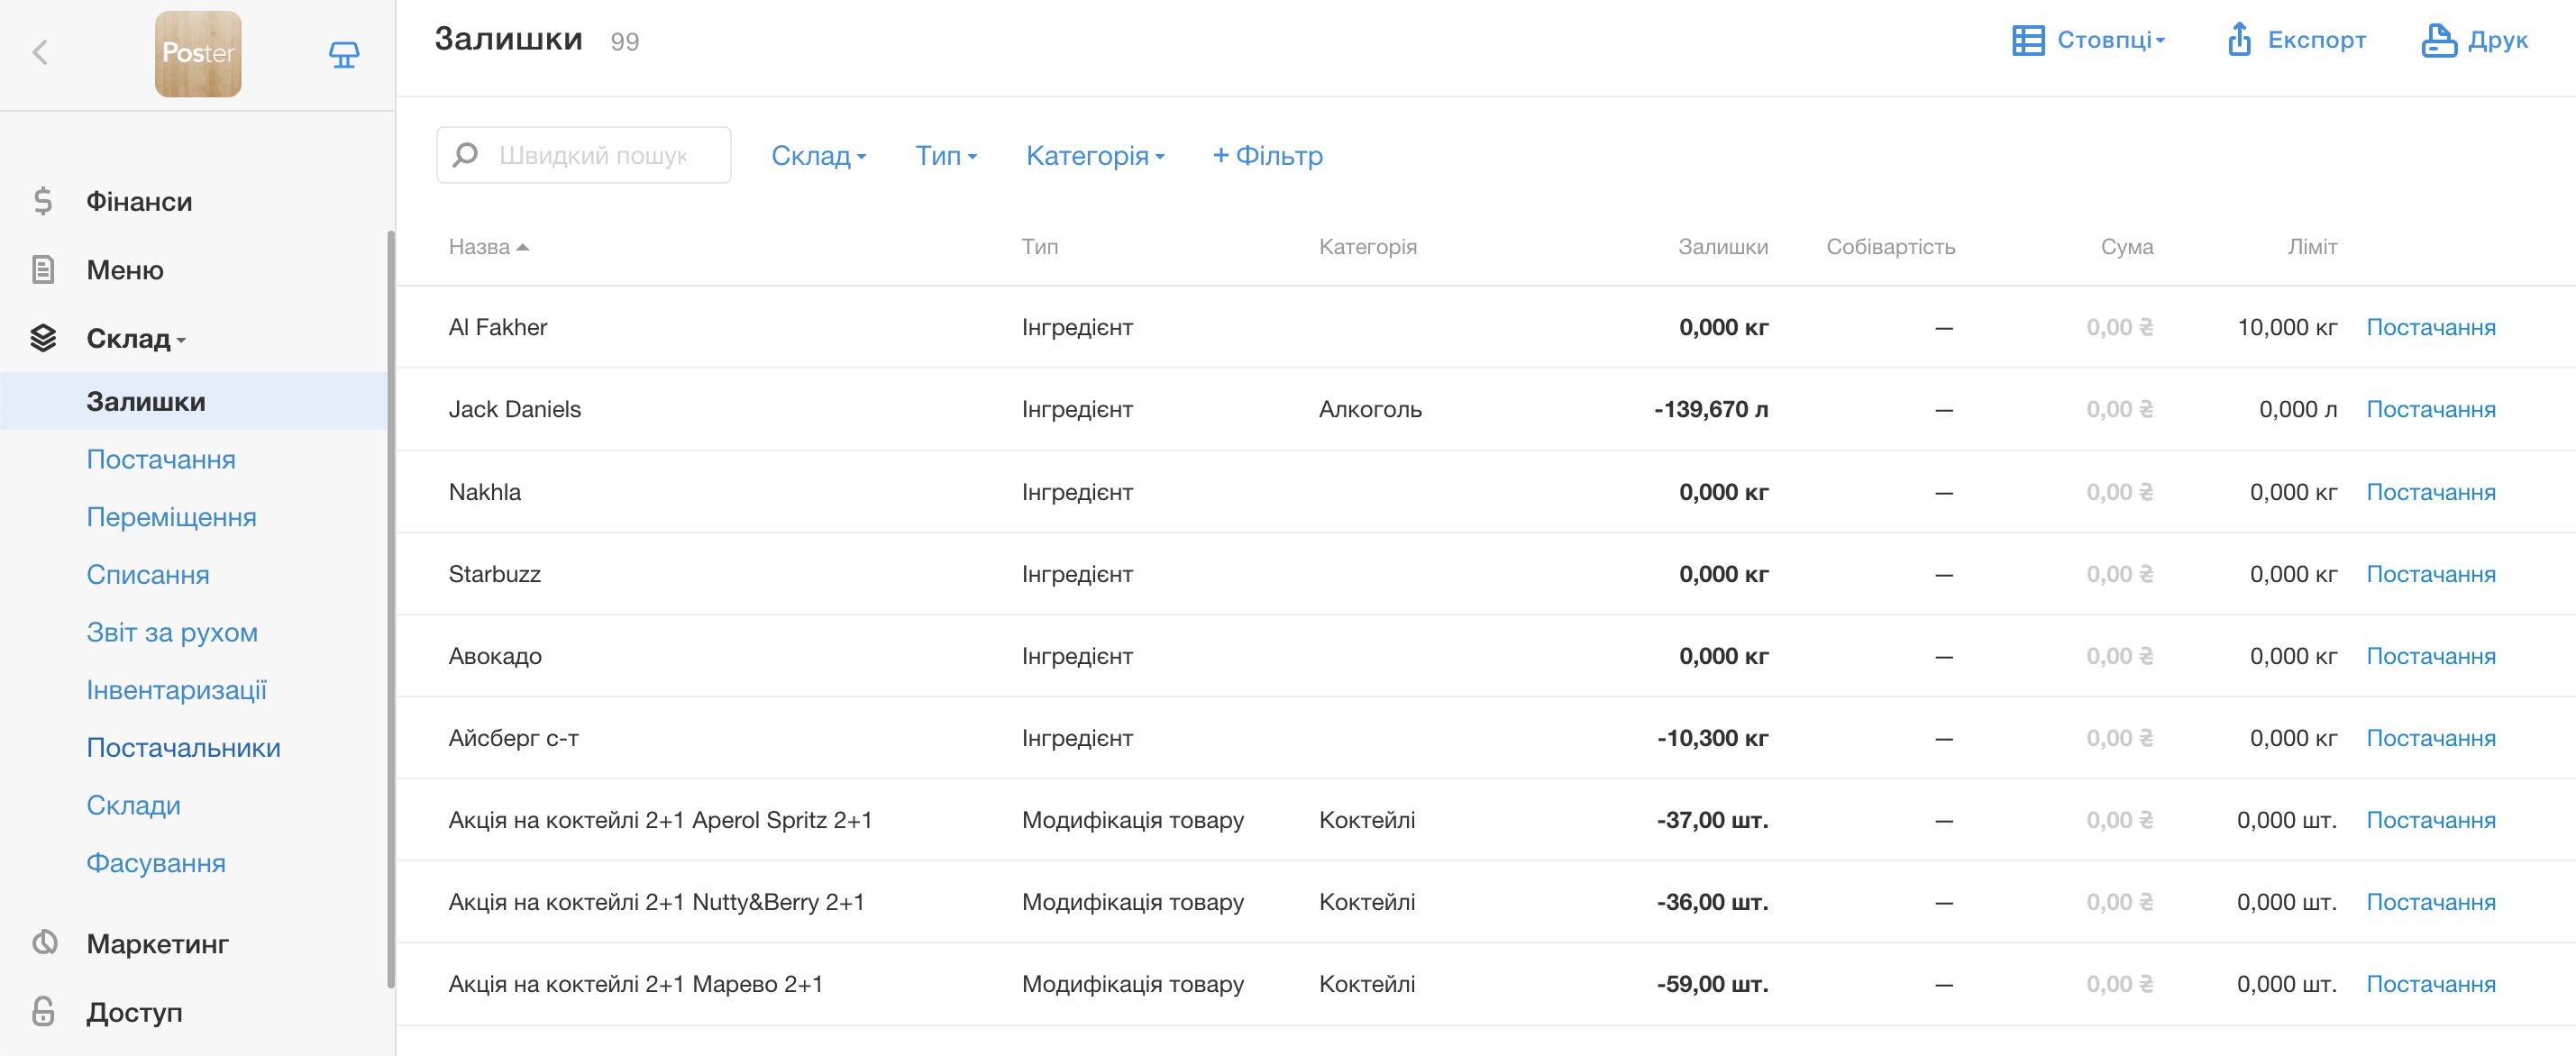Image resolution: width=2576 pixels, height=1056 pixels.
Task: Click the Швидкий пошук search field
Action: [592, 155]
